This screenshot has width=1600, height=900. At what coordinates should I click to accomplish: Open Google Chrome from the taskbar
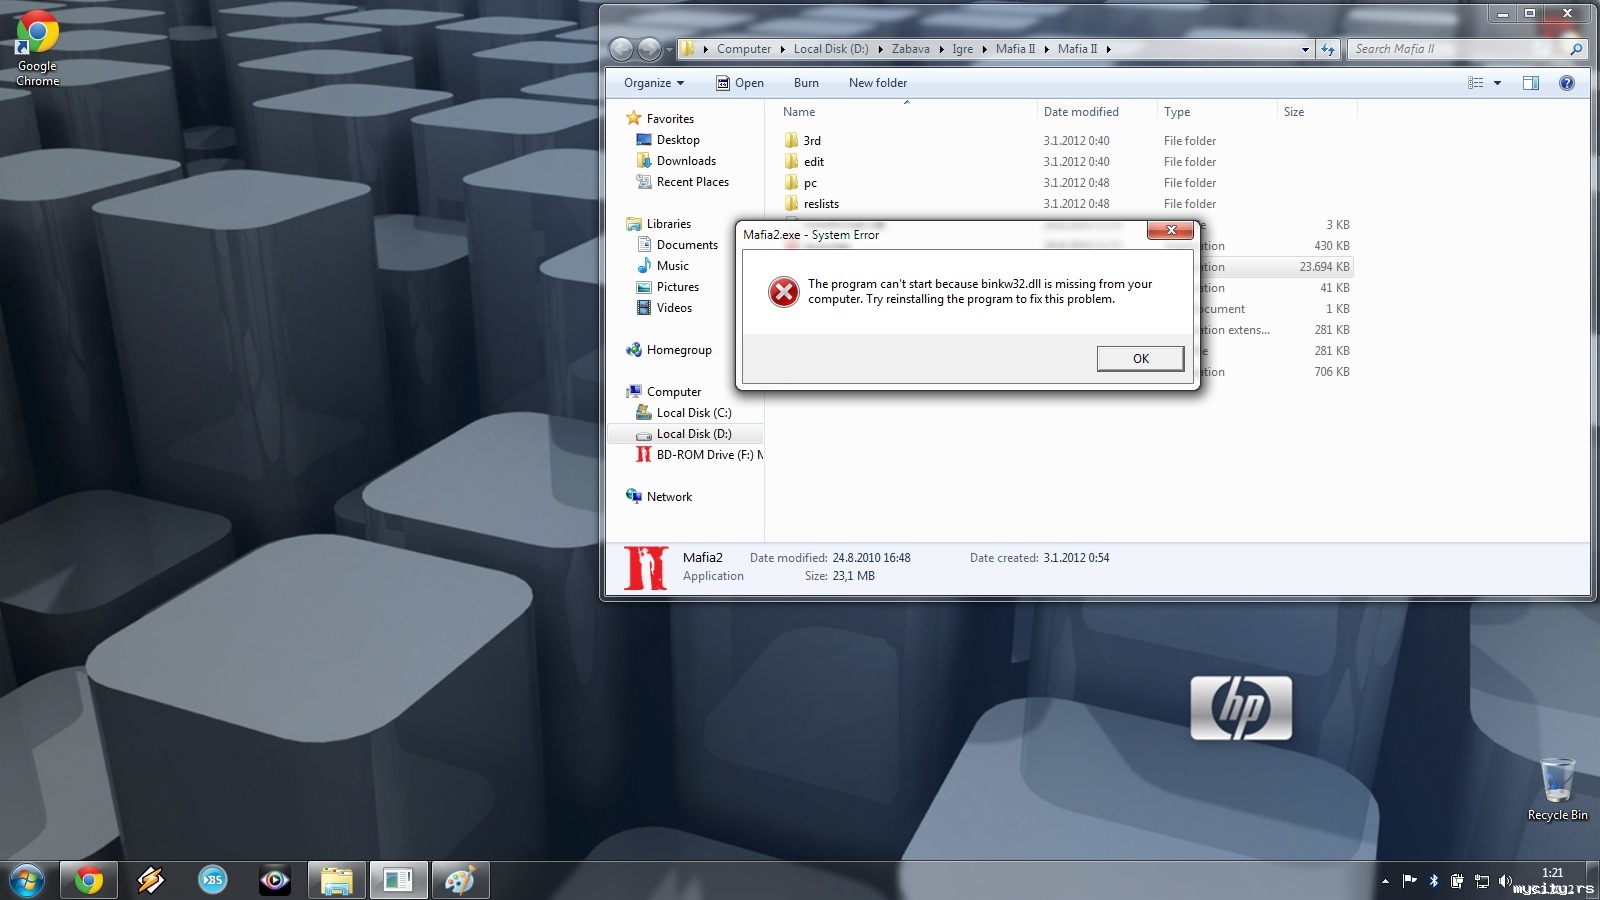pyautogui.click(x=89, y=881)
